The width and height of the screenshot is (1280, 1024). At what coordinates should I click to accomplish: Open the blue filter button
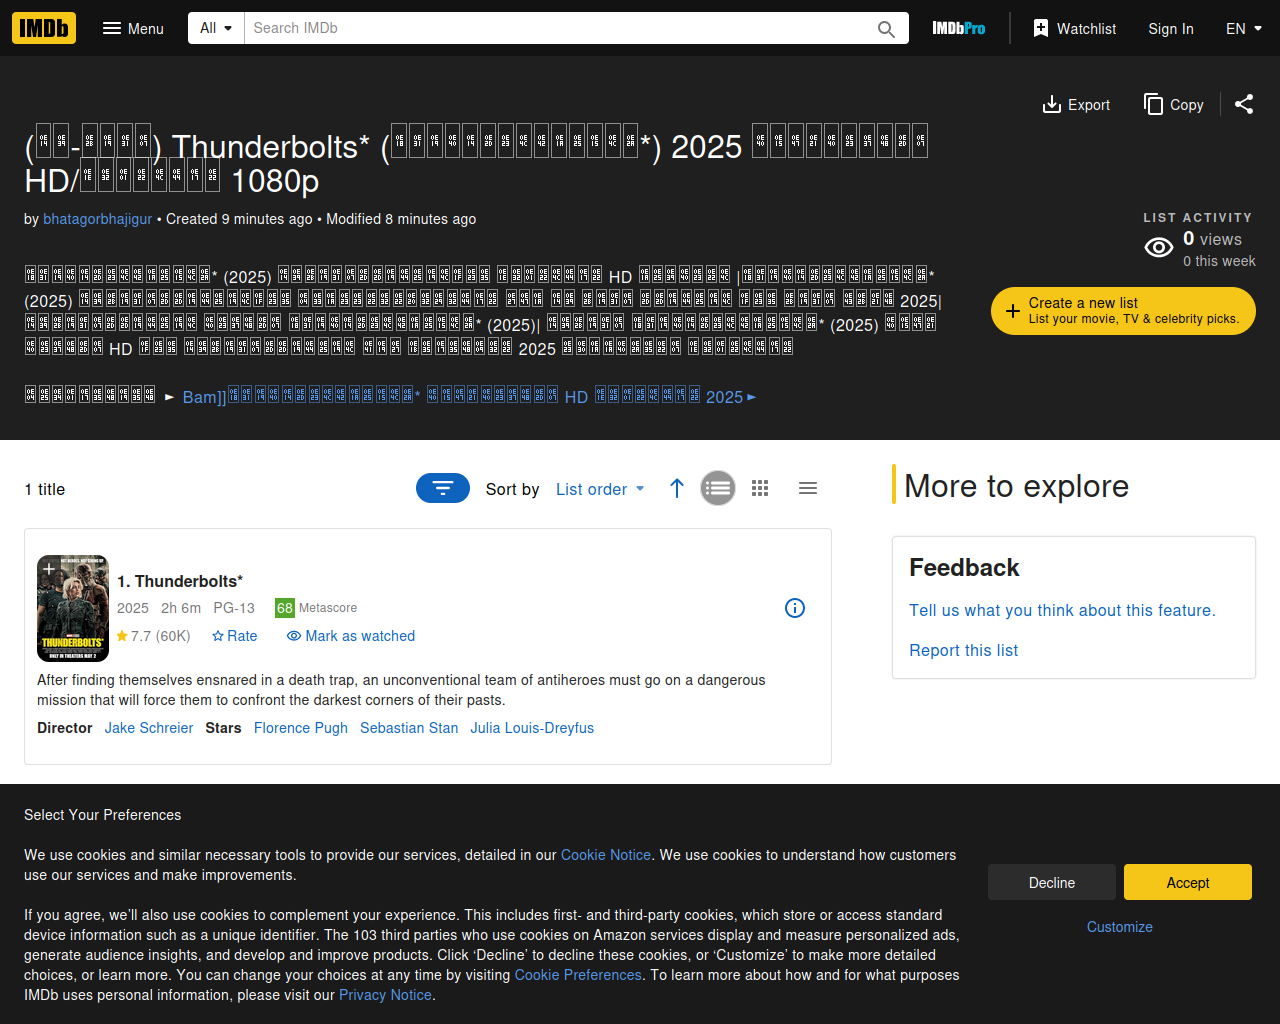tap(443, 488)
